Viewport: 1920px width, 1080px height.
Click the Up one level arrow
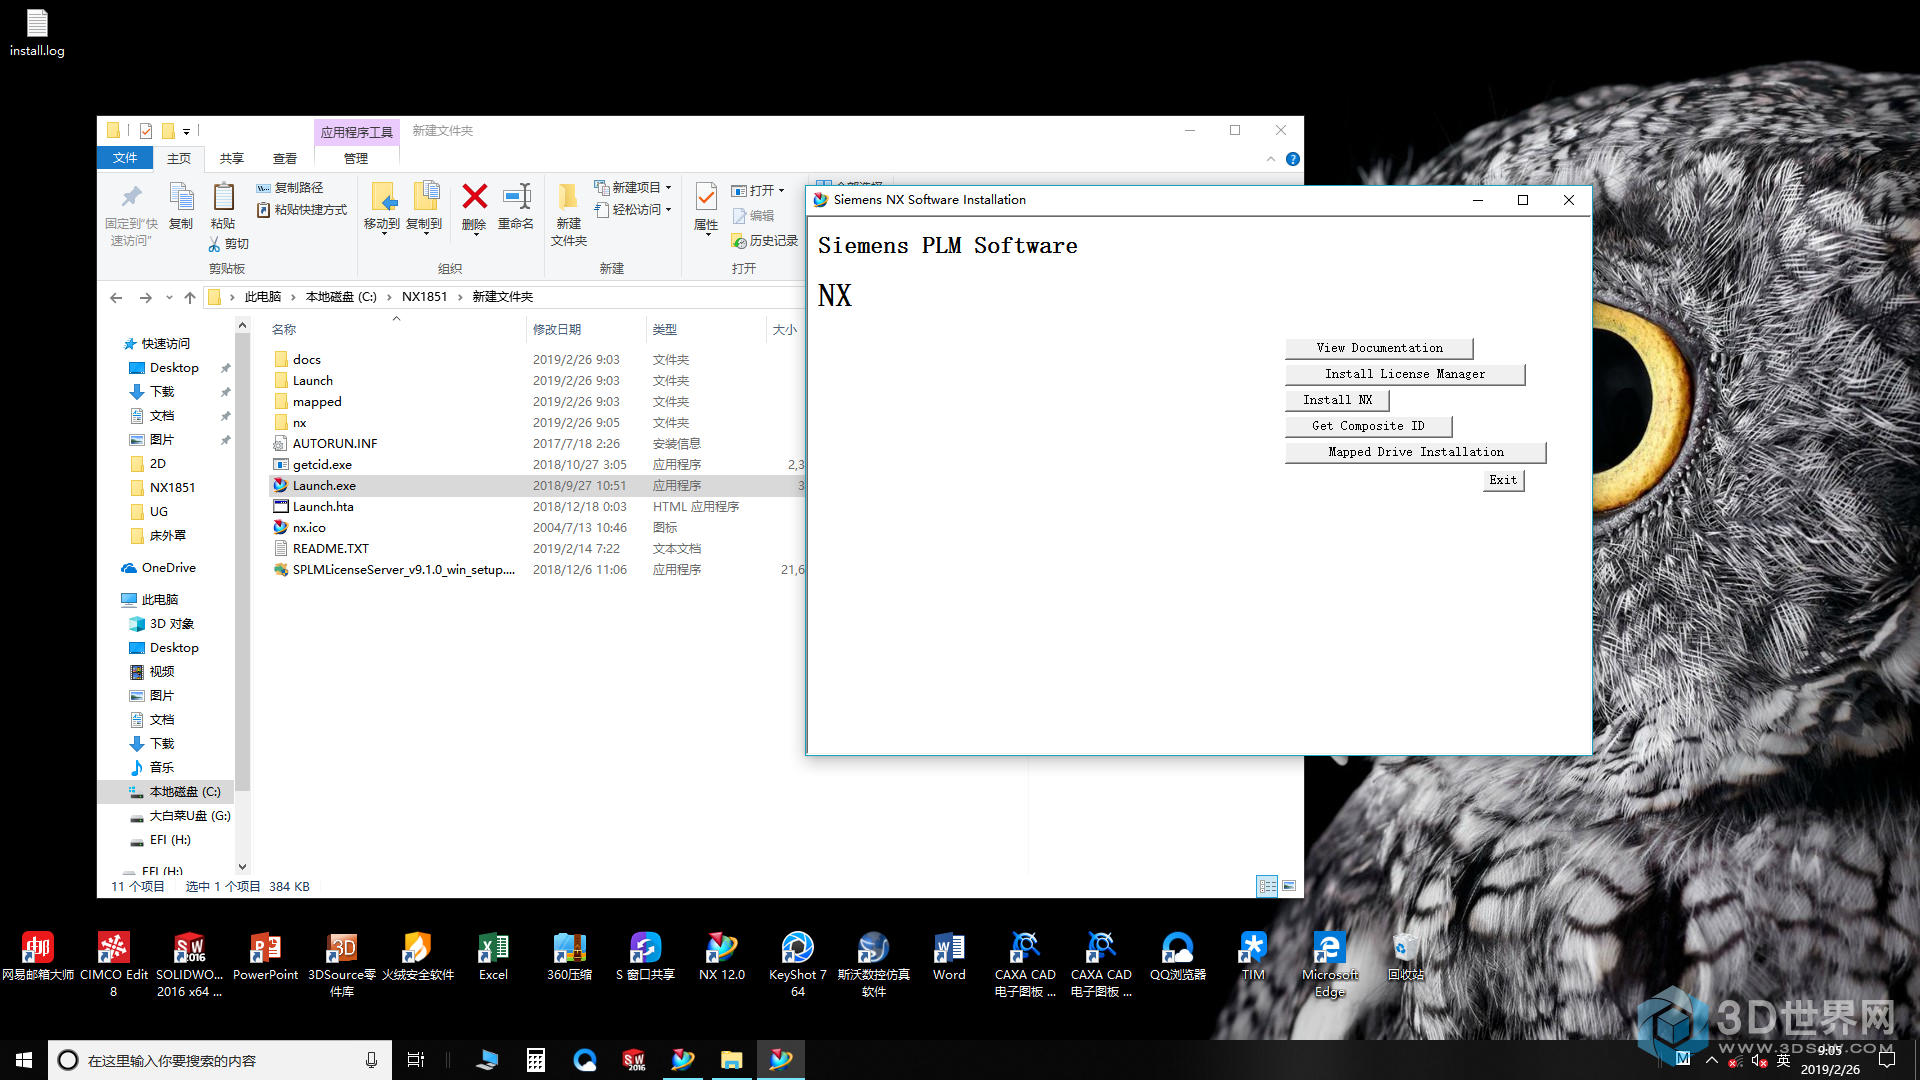tap(190, 297)
